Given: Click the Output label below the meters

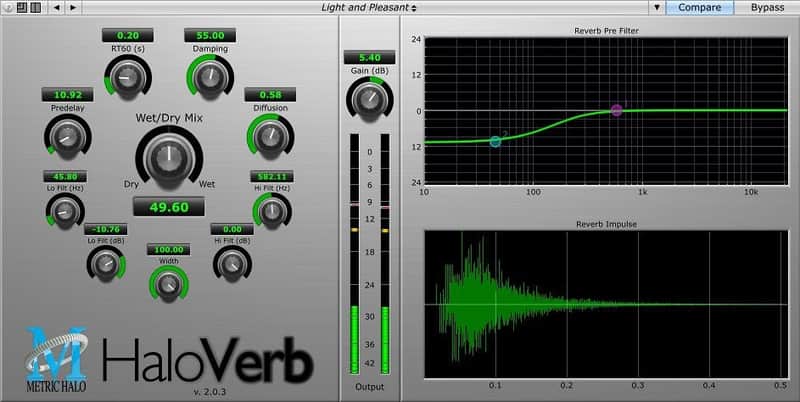Looking at the screenshot, I should tap(369, 387).
